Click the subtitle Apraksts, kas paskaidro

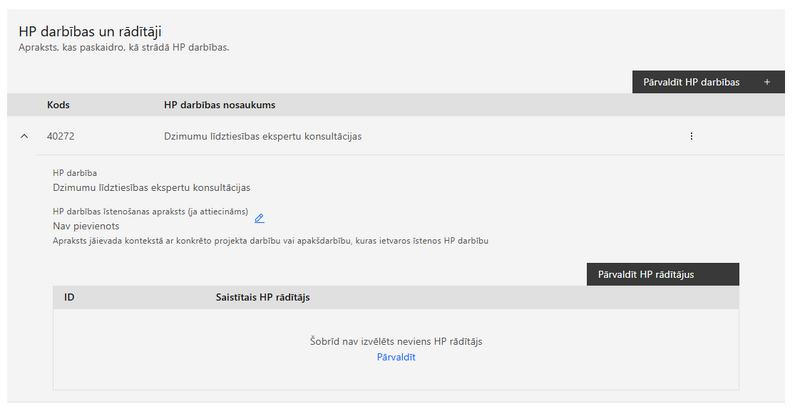[x=124, y=47]
